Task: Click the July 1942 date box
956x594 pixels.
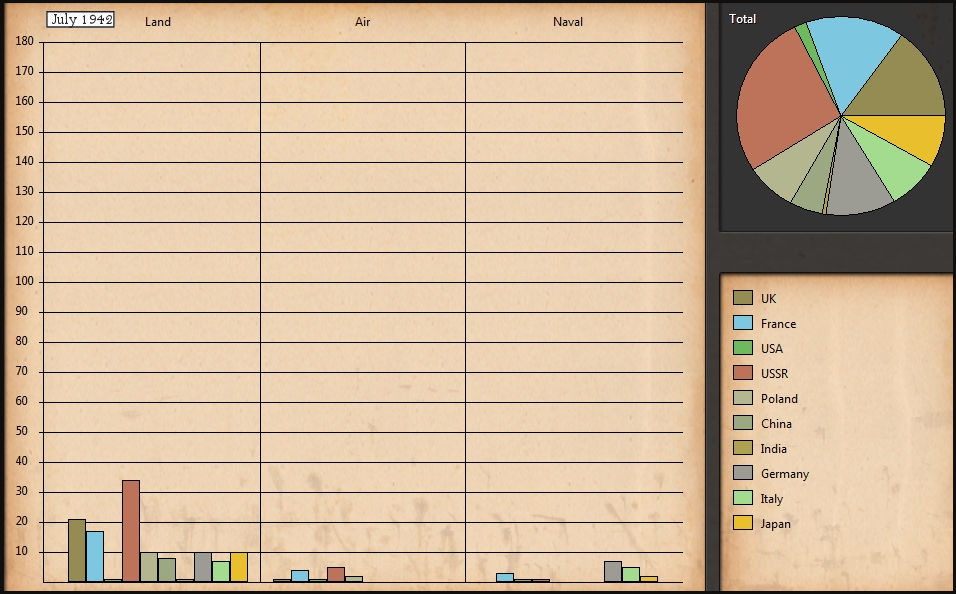Action: 81,19
